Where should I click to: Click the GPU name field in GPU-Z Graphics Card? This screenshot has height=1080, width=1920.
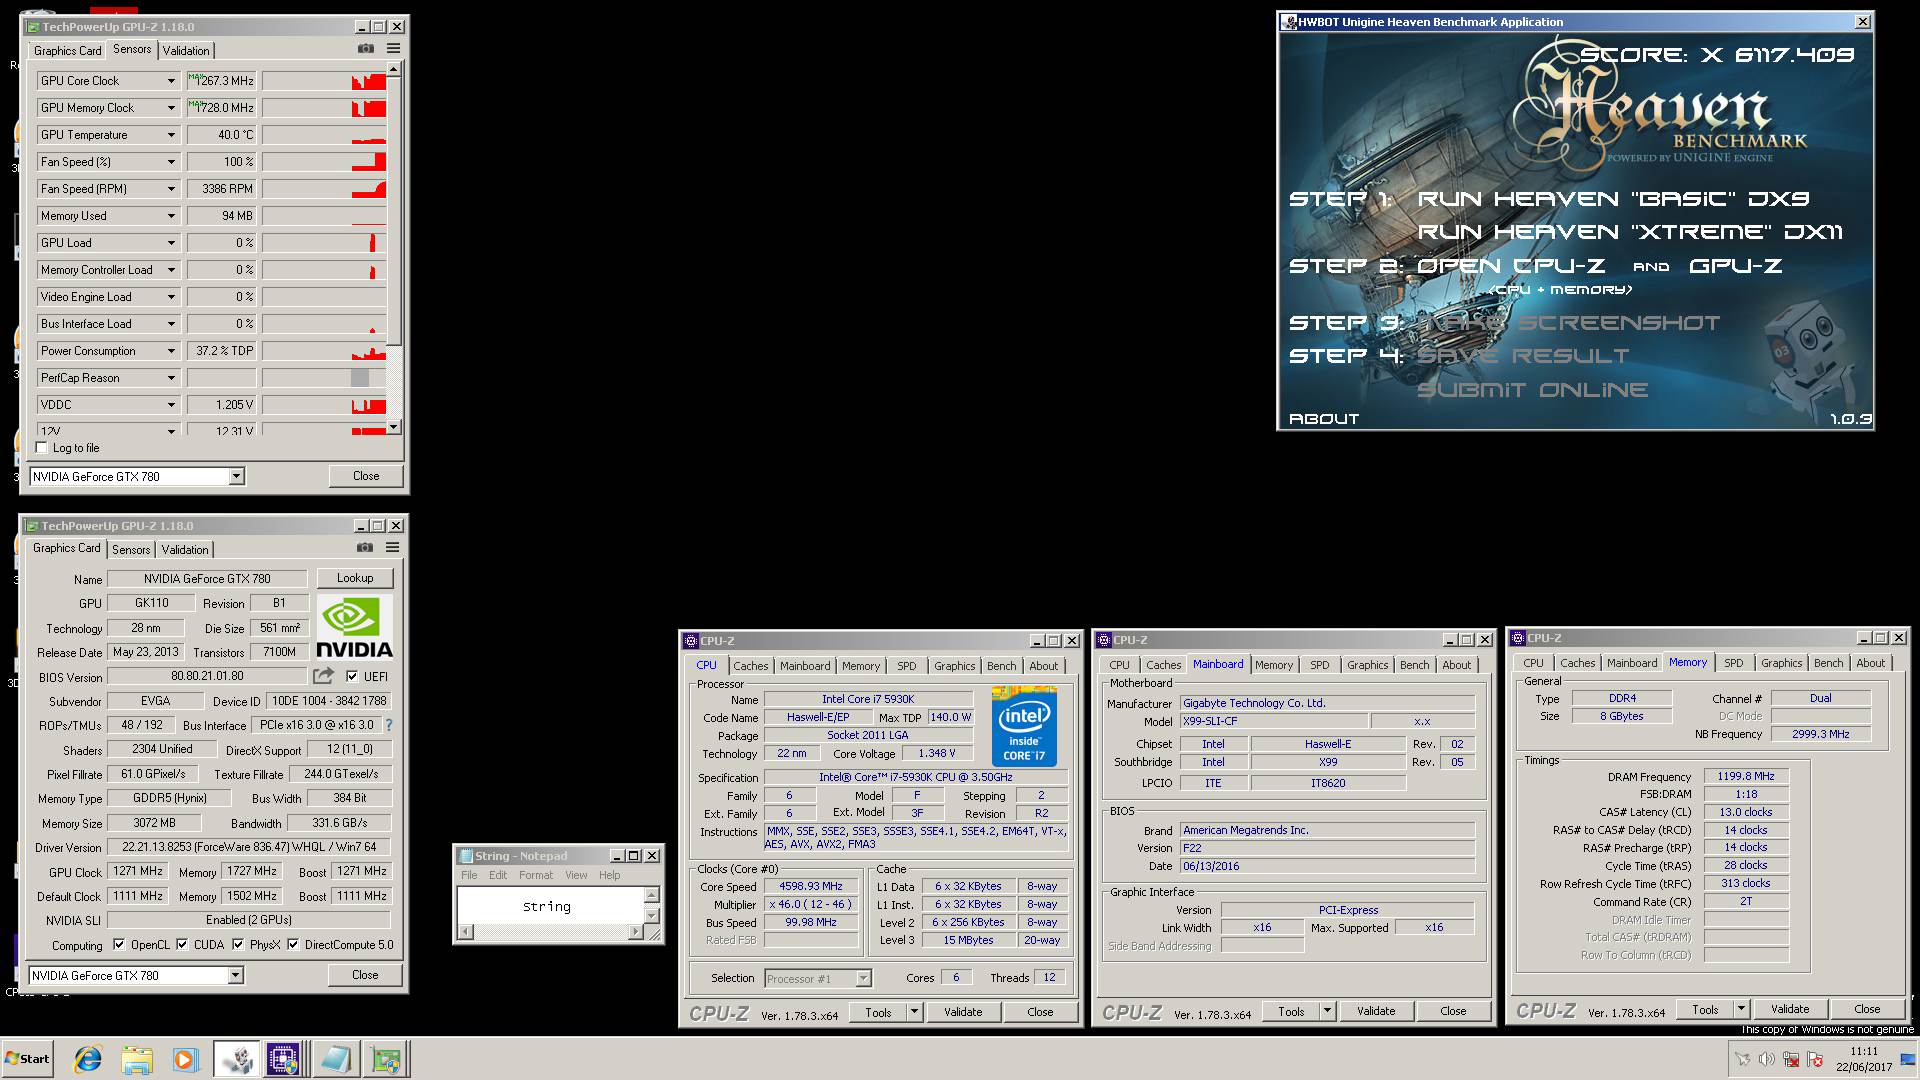[x=207, y=579]
